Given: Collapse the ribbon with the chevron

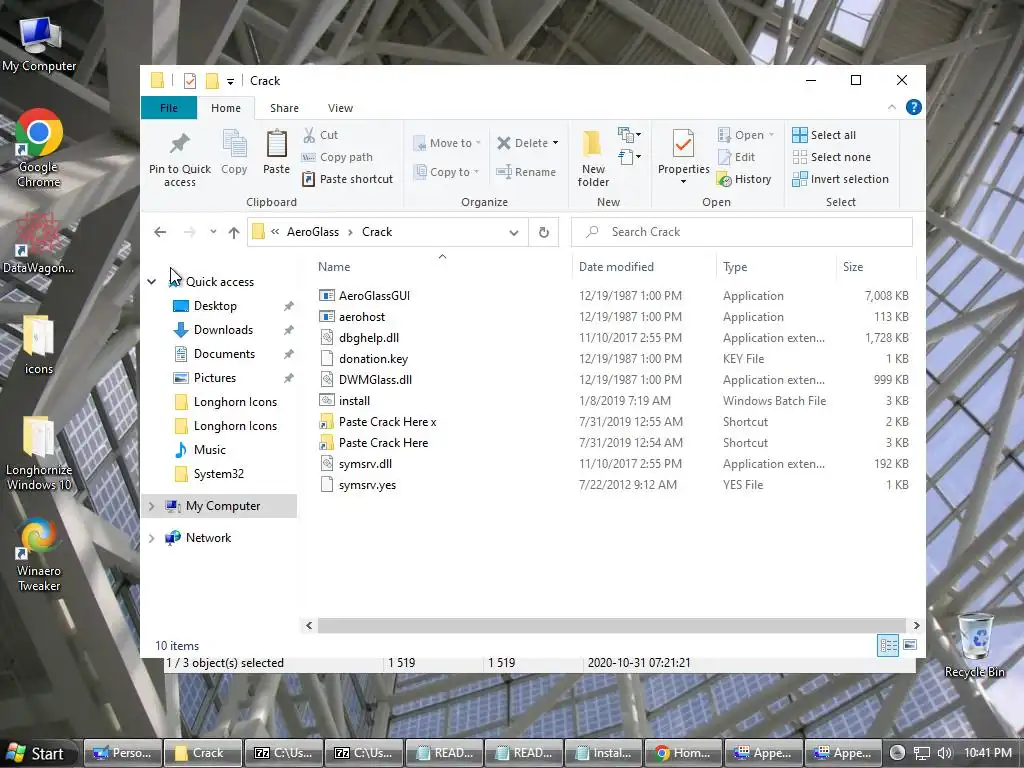Looking at the screenshot, I should tap(891, 107).
